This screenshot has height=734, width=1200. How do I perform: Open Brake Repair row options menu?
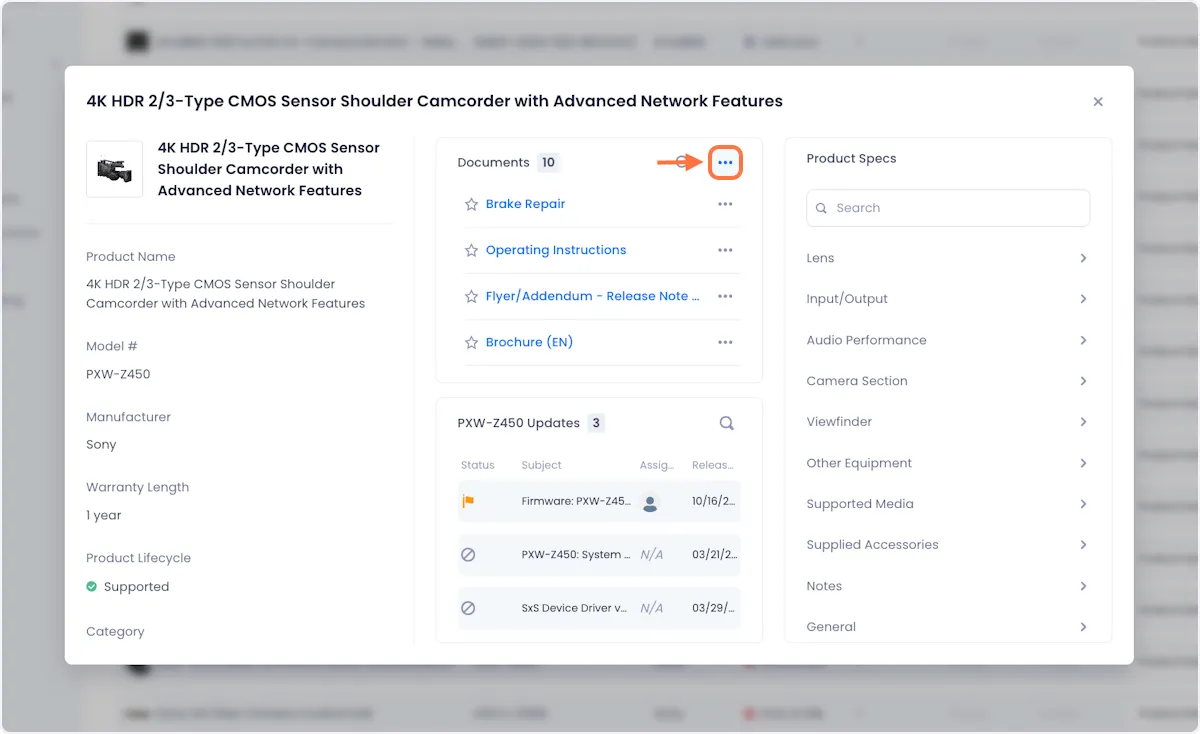click(725, 204)
